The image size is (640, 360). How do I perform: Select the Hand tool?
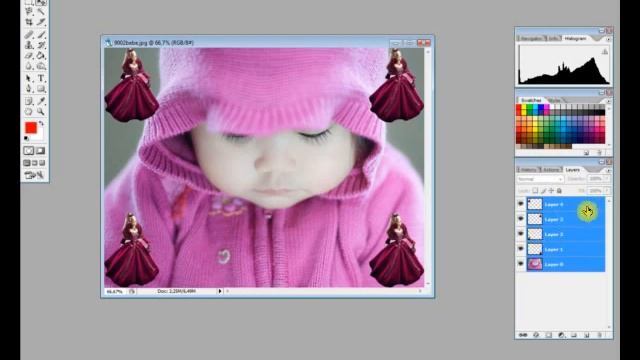coord(29,111)
